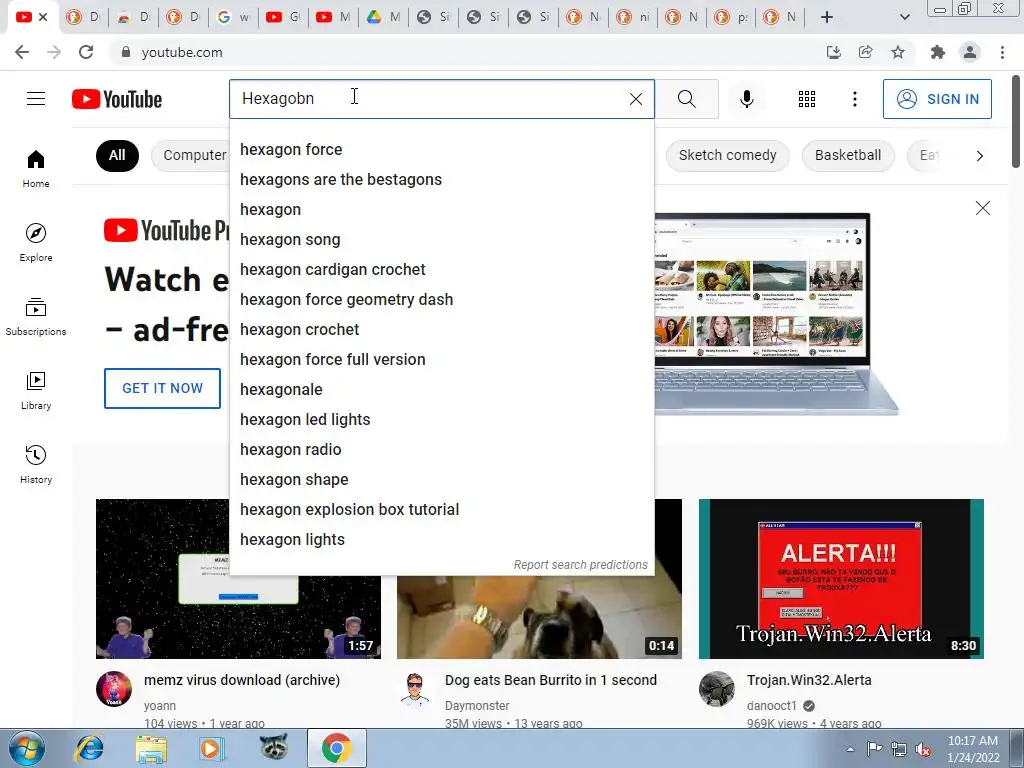Clear the search box with the X
Viewport: 1024px width, 768px height.
pos(635,99)
